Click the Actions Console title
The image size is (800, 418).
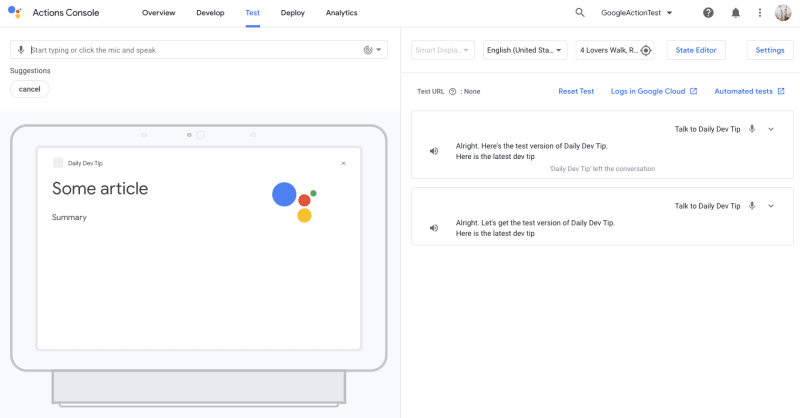[66, 13]
